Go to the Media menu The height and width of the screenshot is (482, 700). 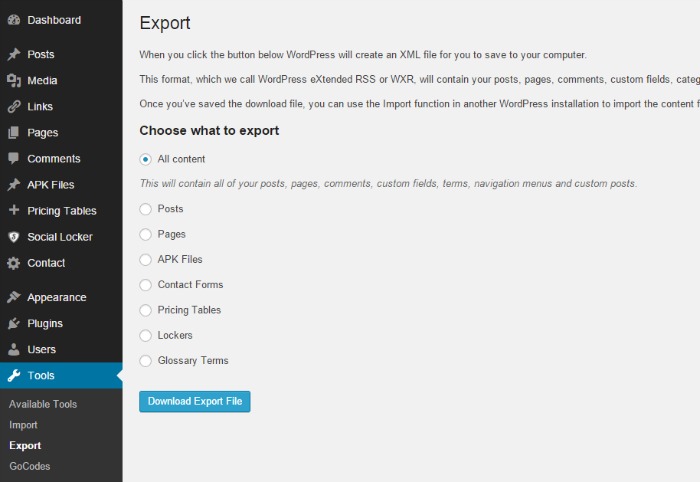click(x=61, y=80)
